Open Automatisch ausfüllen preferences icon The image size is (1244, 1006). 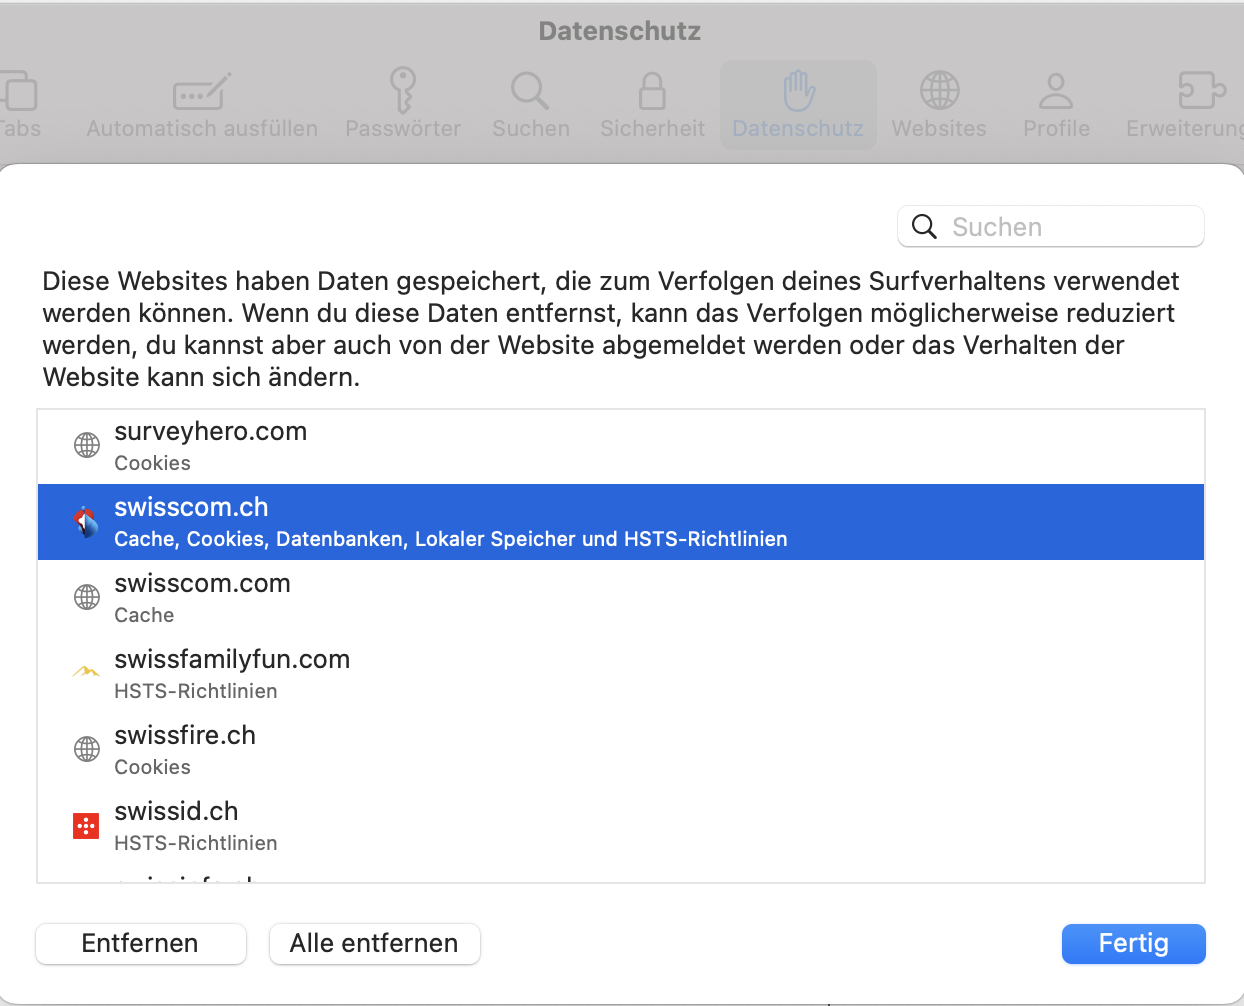point(202,91)
